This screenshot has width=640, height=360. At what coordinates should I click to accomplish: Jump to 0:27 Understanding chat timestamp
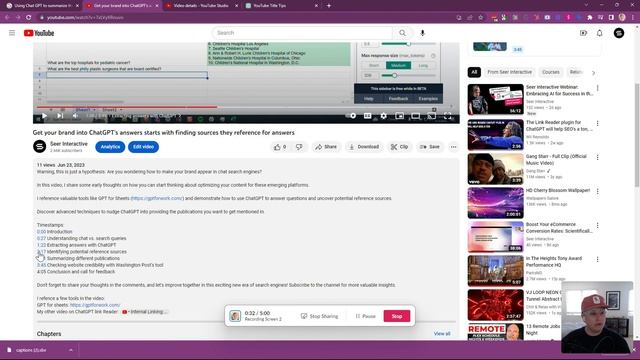click(41, 238)
